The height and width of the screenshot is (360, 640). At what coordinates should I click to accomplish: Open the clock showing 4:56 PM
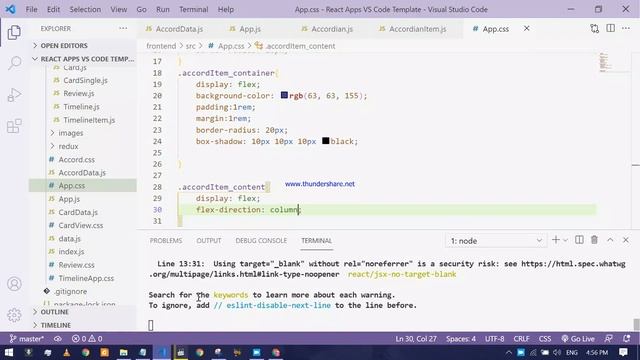point(596,352)
